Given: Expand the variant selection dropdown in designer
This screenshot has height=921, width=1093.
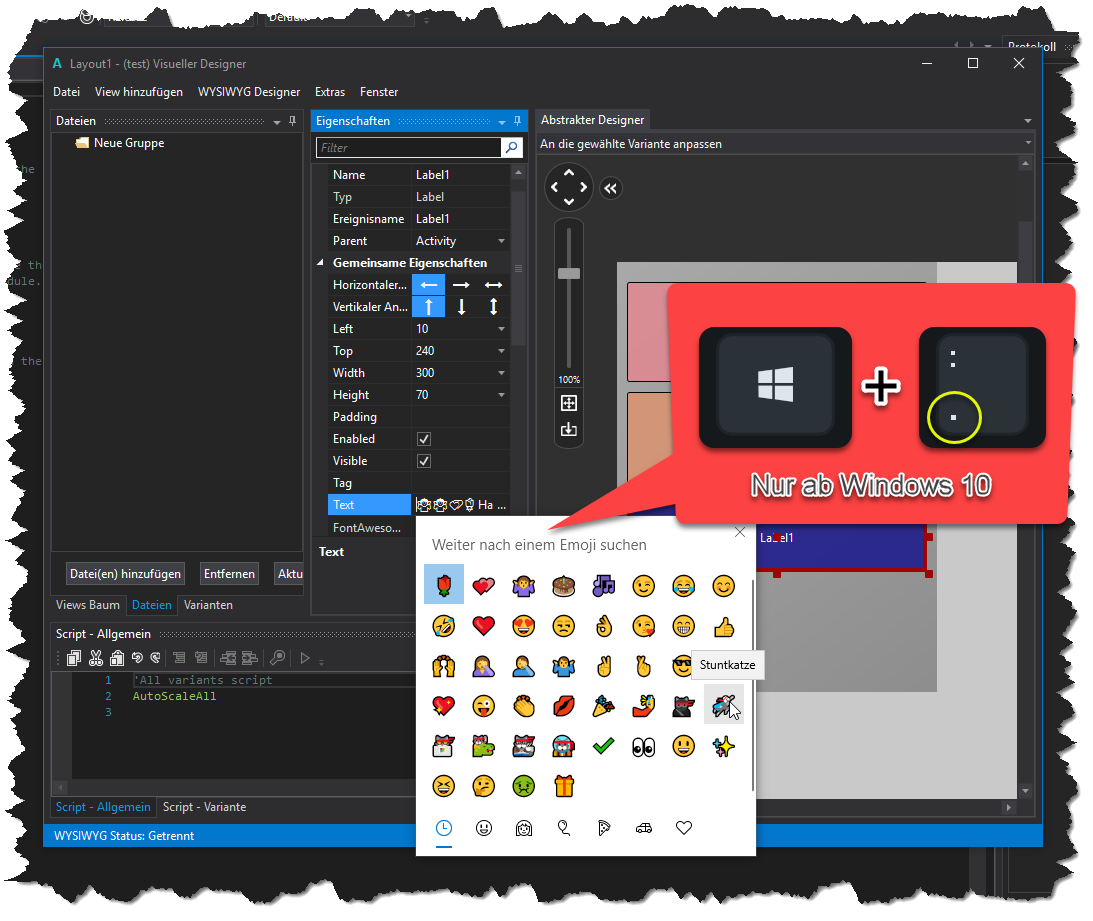Looking at the screenshot, I should pos(1028,144).
